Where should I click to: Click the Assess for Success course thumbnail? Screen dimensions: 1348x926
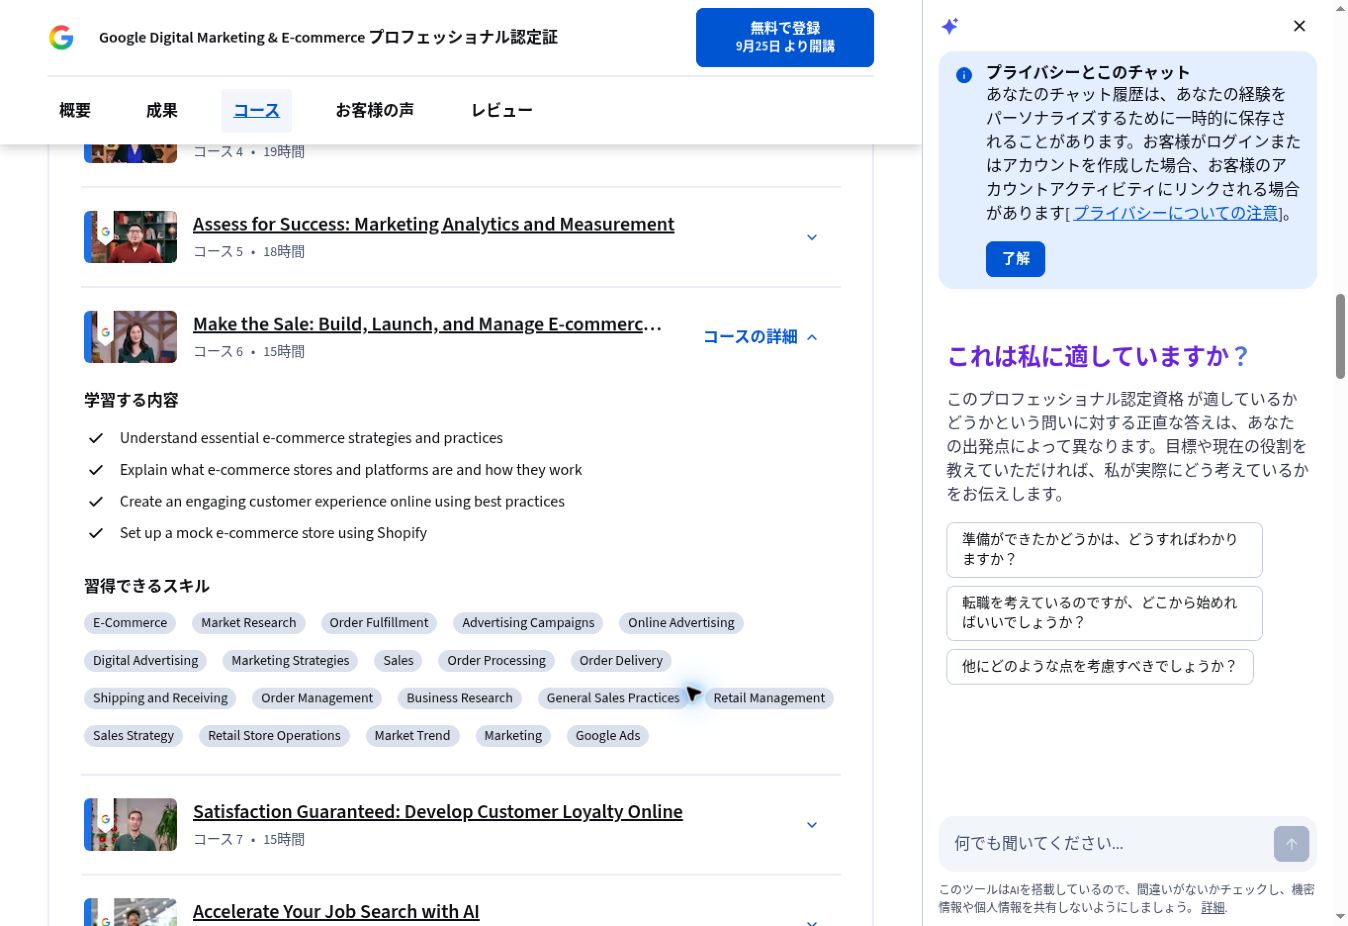[130, 237]
